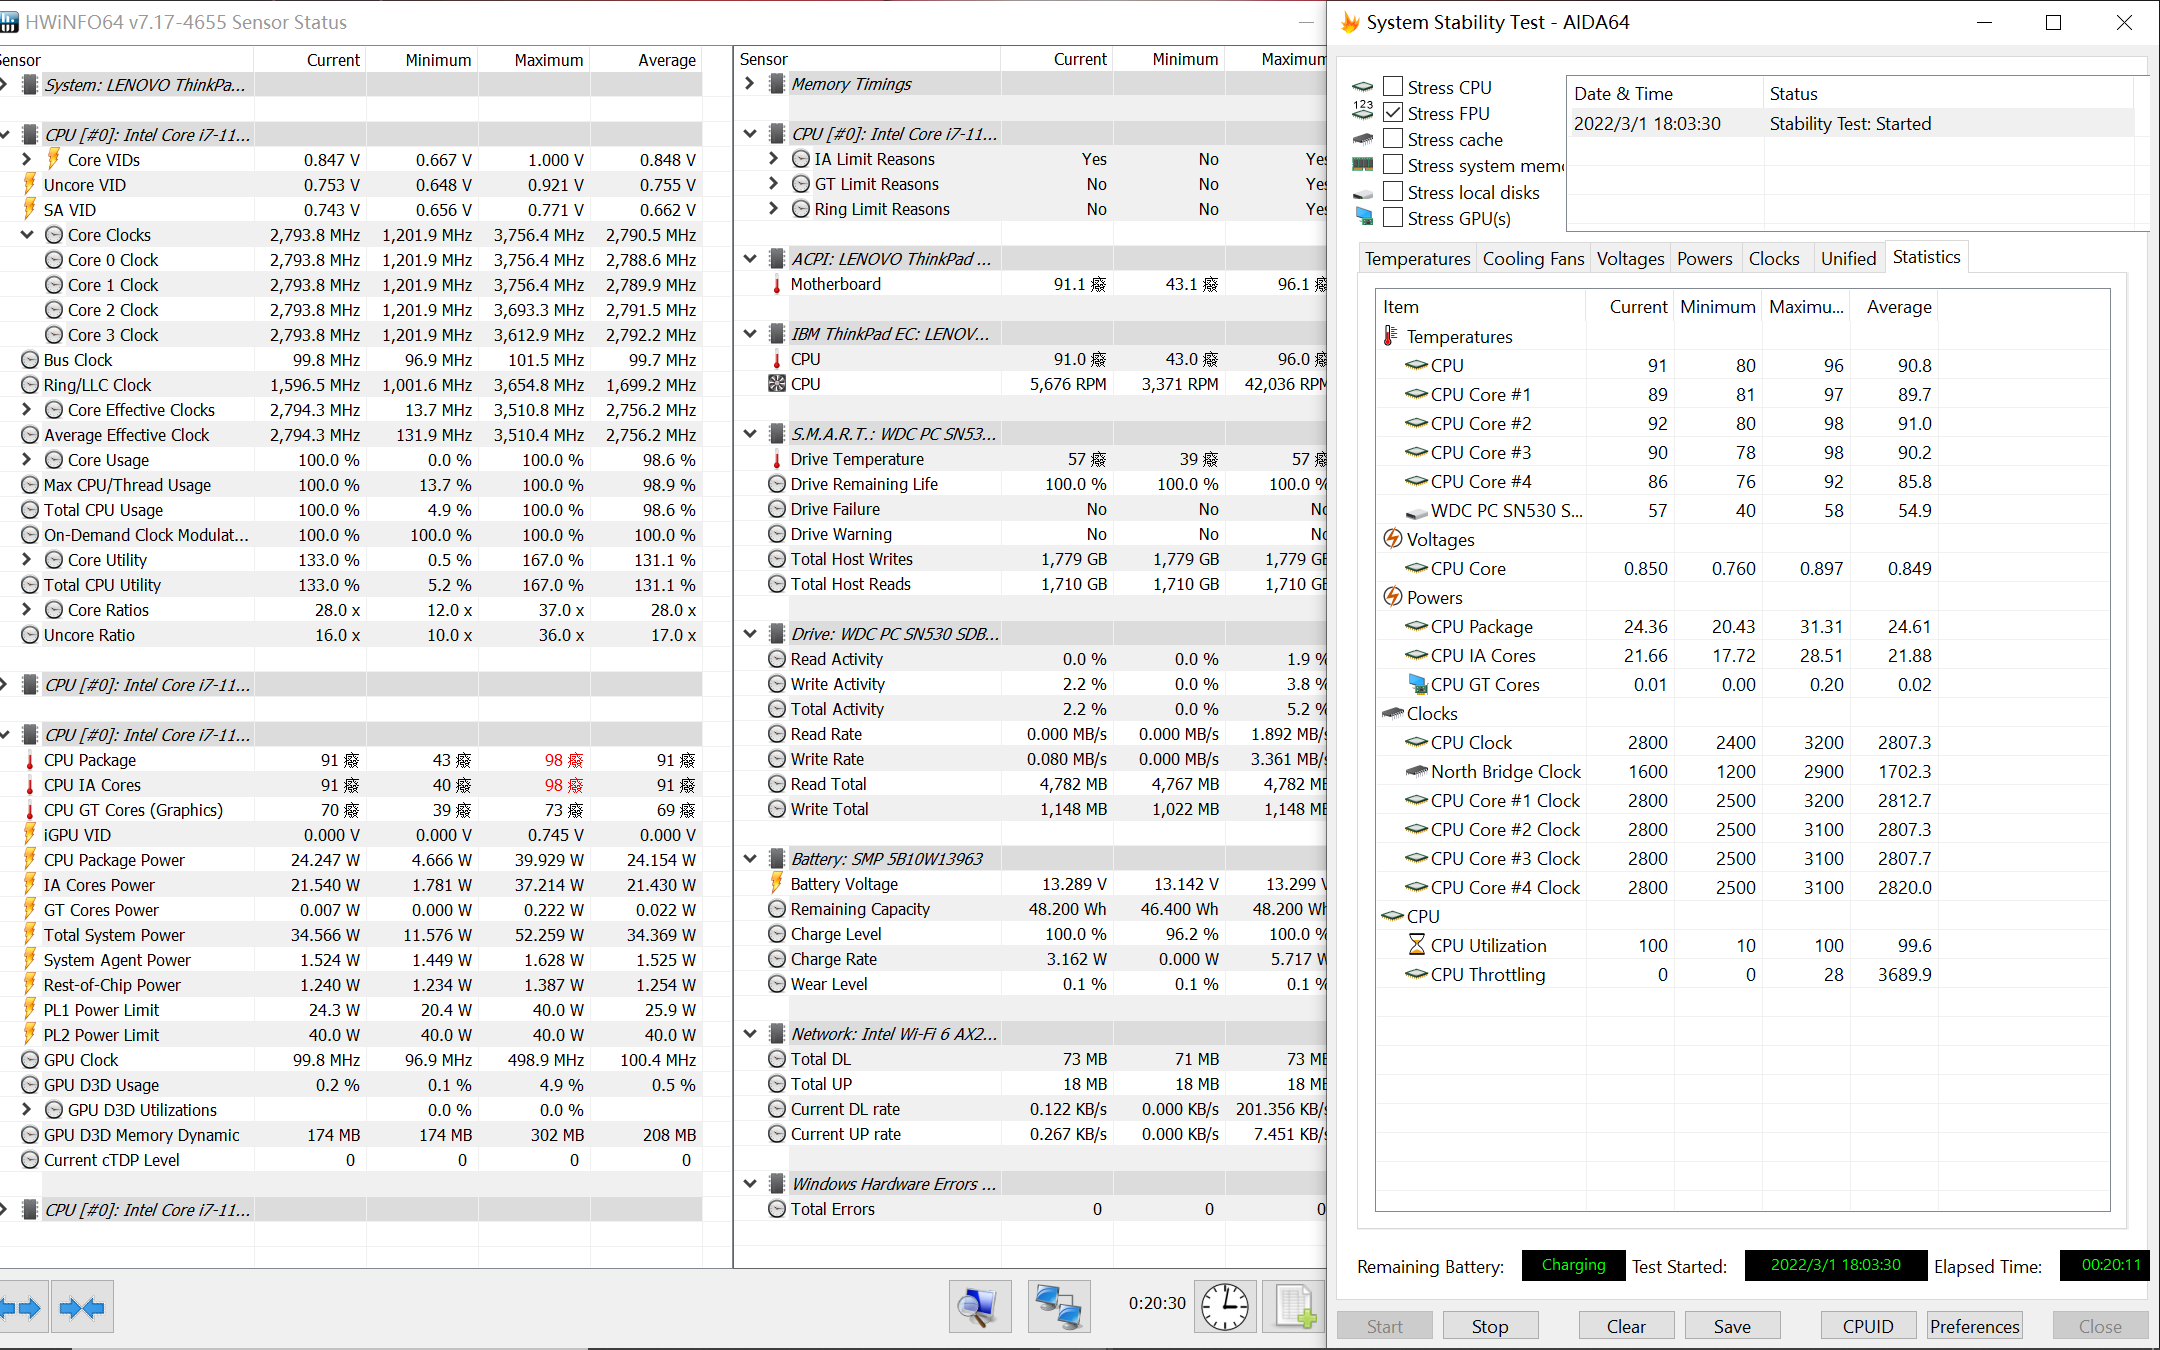The image size is (2160, 1350).
Task: Open the Powers tab
Action: 1704,259
